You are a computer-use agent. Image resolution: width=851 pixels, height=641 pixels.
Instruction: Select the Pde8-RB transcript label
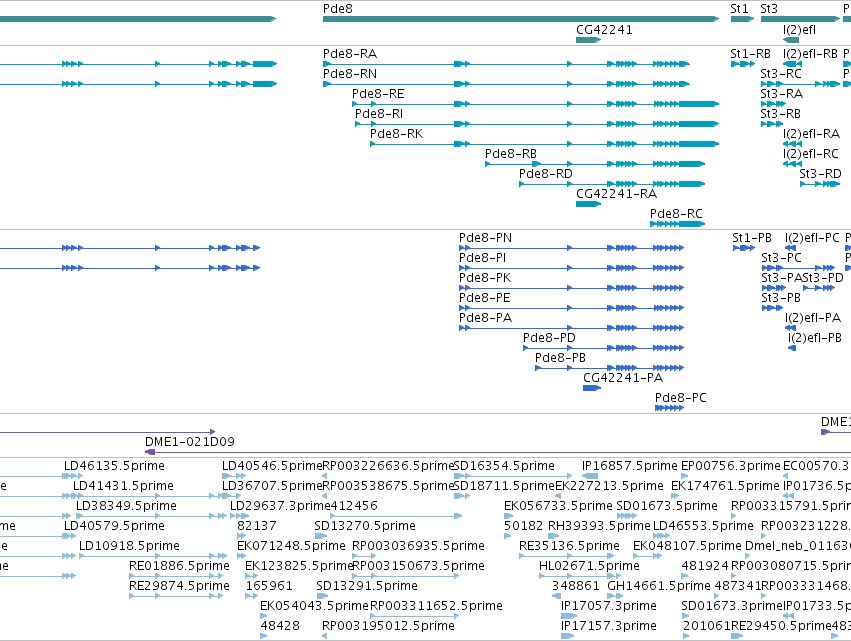(511, 154)
